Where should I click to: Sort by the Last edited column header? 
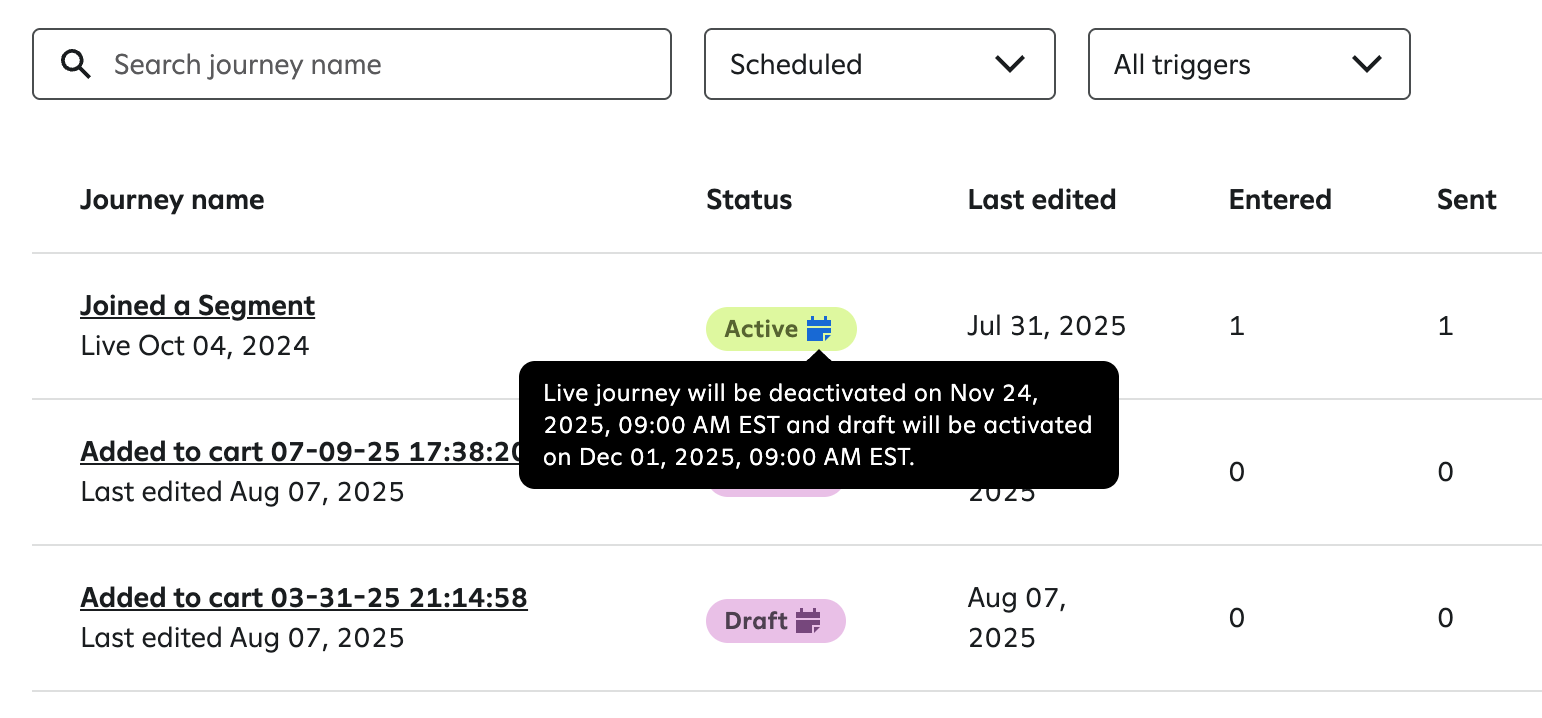click(x=1042, y=199)
